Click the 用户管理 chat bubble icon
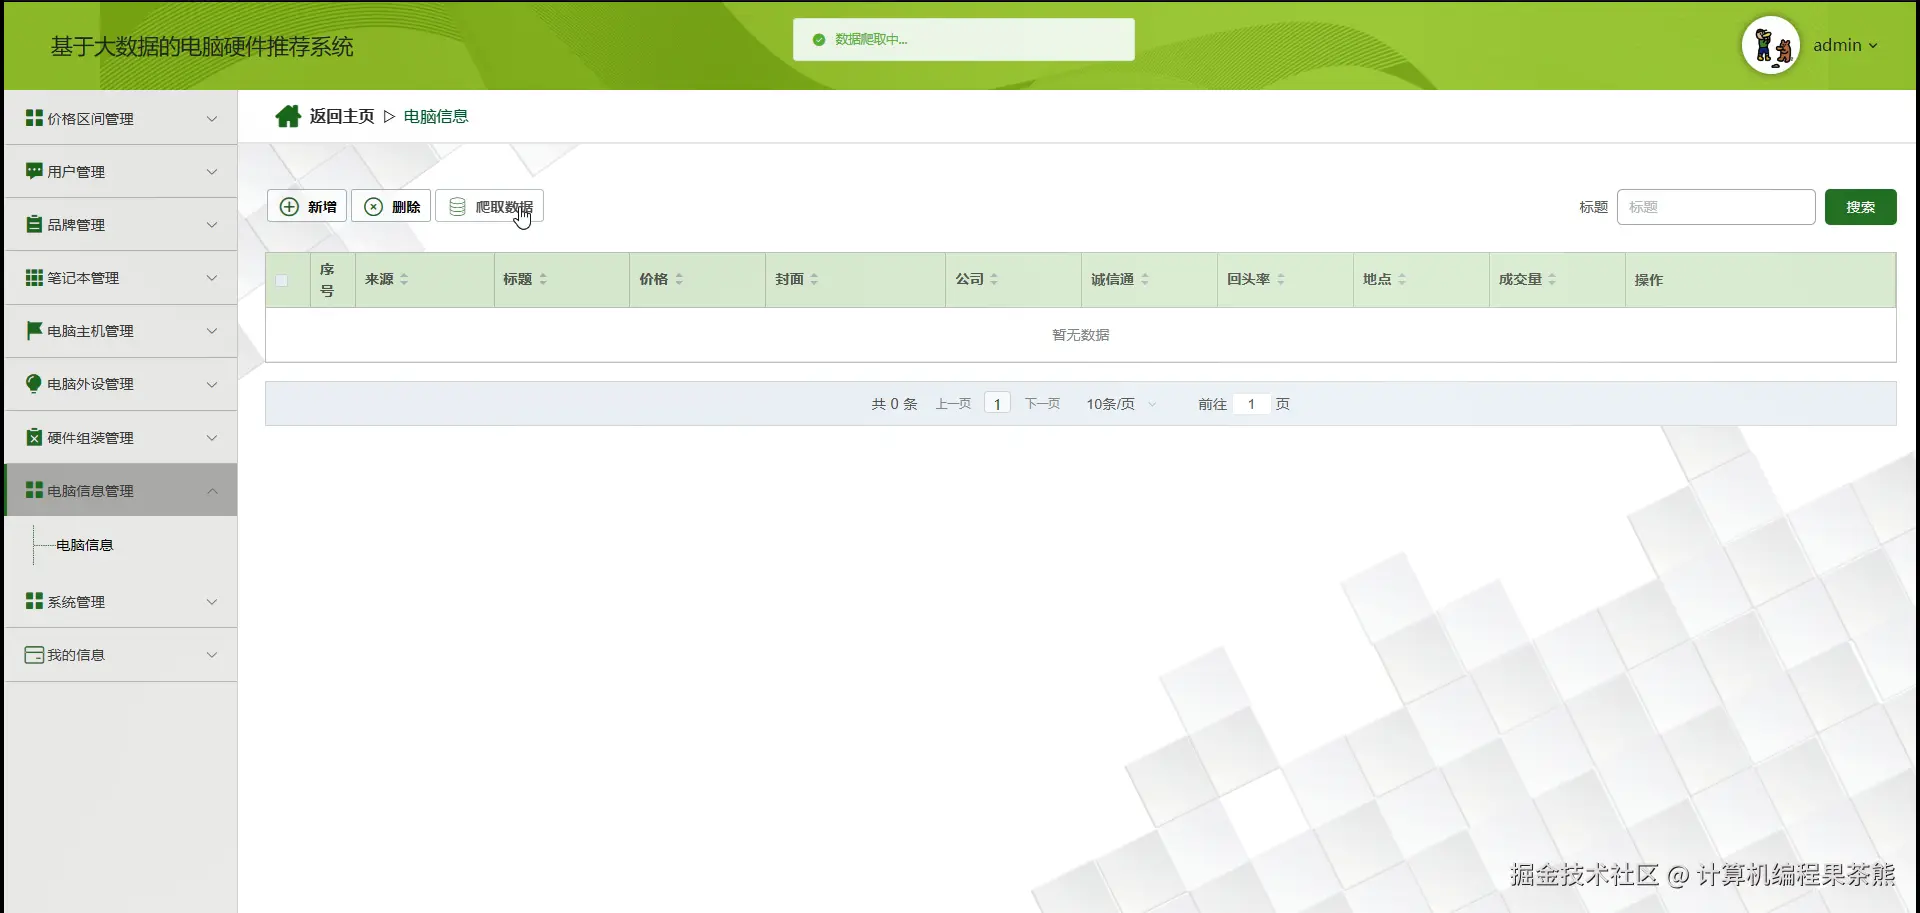 (34, 171)
